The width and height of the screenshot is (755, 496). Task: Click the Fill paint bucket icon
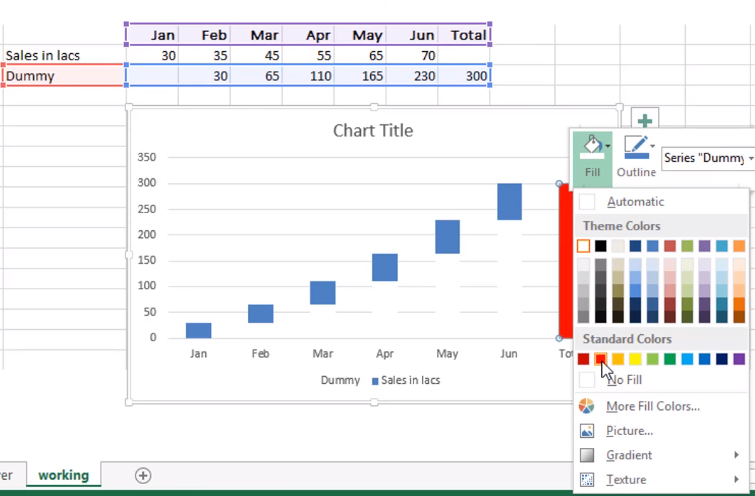click(592, 147)
